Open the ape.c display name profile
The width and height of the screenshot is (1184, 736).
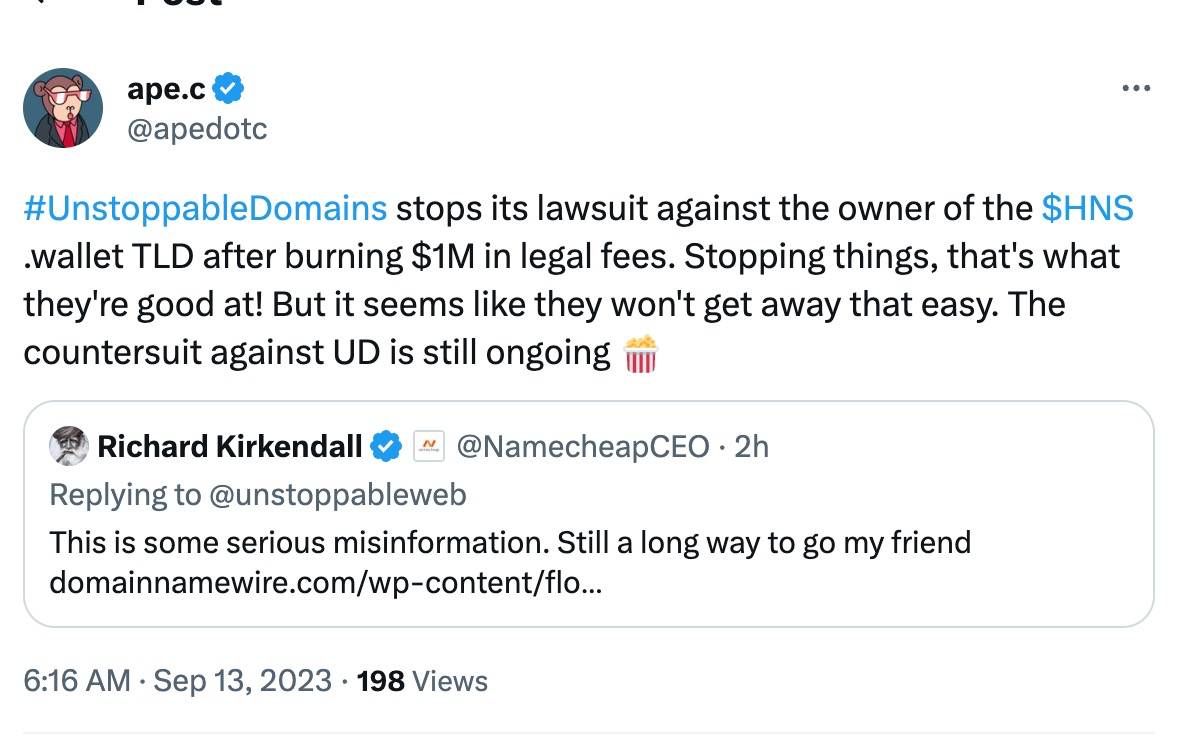coord(166,90)
